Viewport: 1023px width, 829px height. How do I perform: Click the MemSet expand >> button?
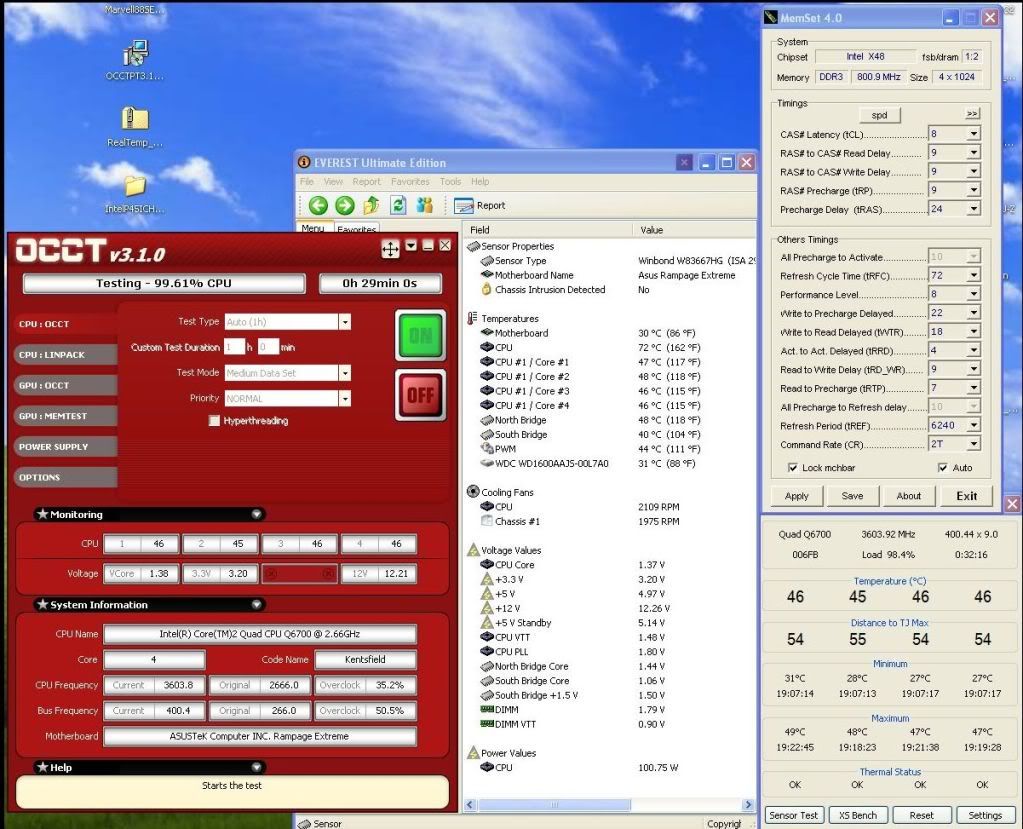972,113
